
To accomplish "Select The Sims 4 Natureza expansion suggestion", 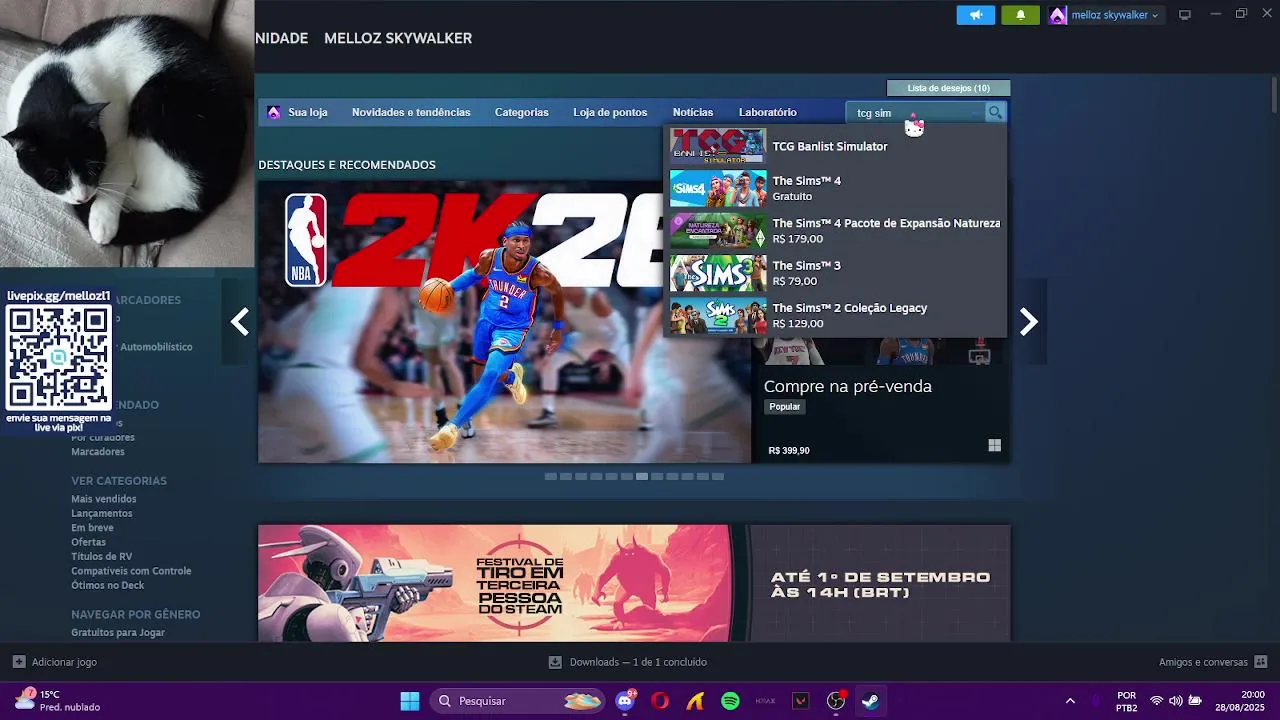I will [836, 231].
